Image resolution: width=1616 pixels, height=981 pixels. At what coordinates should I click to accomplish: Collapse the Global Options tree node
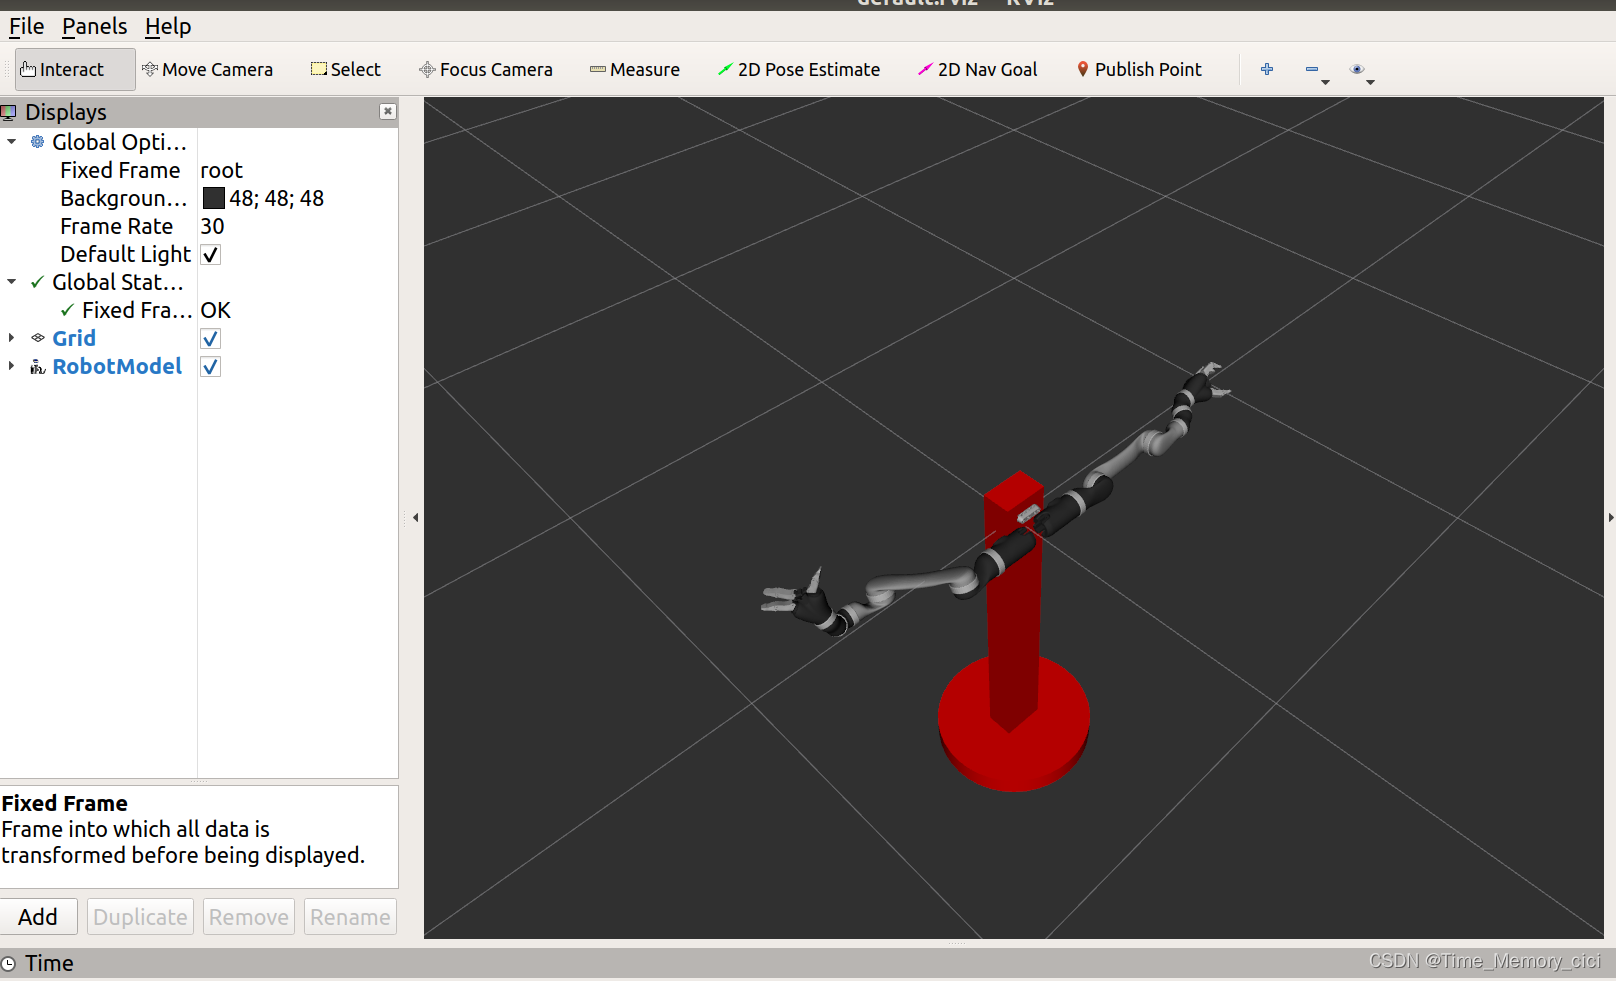click(12, 142)
